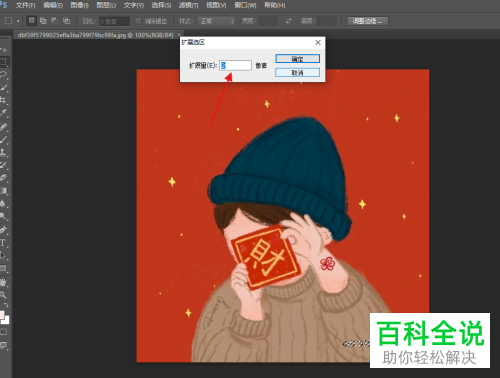Select the Blur tool

(3, 203)
